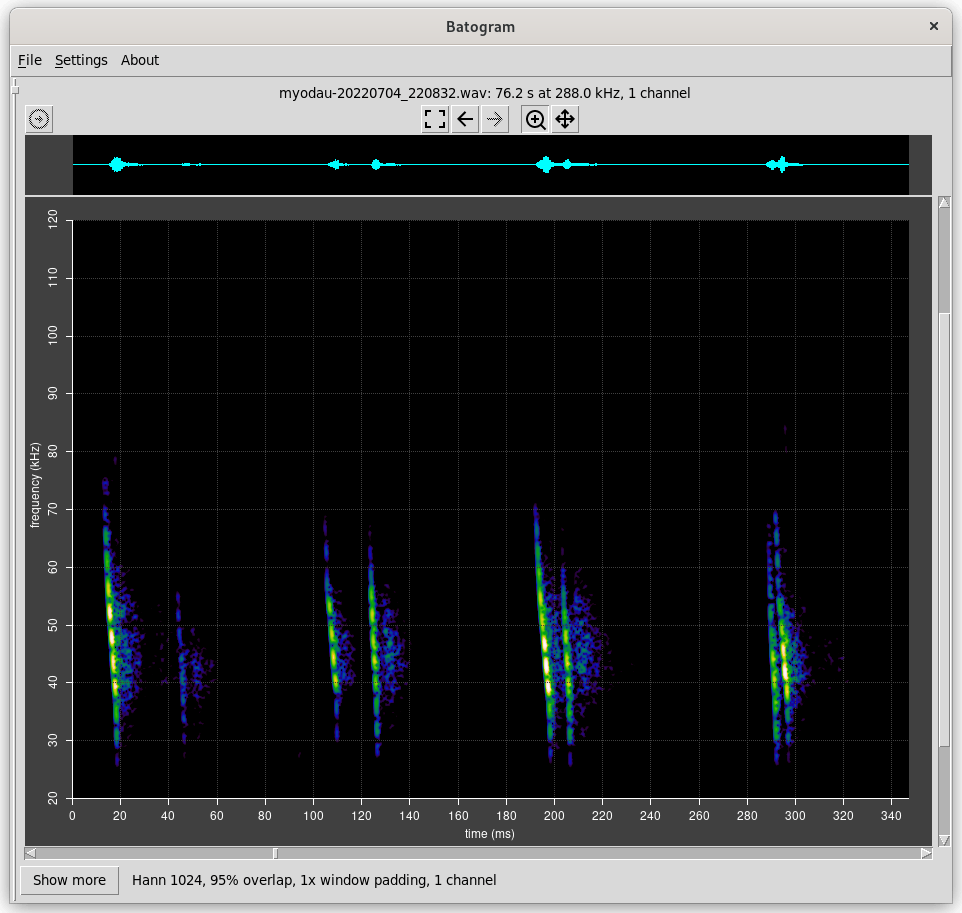Screen dimensions: 962x913
Task: Click the first burst in the waveform overview
Action: pyautogui.click(x=118, y=164)
